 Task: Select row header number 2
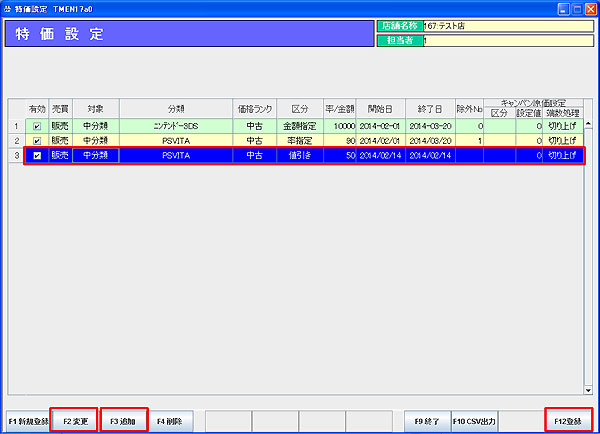pos(16,141)
